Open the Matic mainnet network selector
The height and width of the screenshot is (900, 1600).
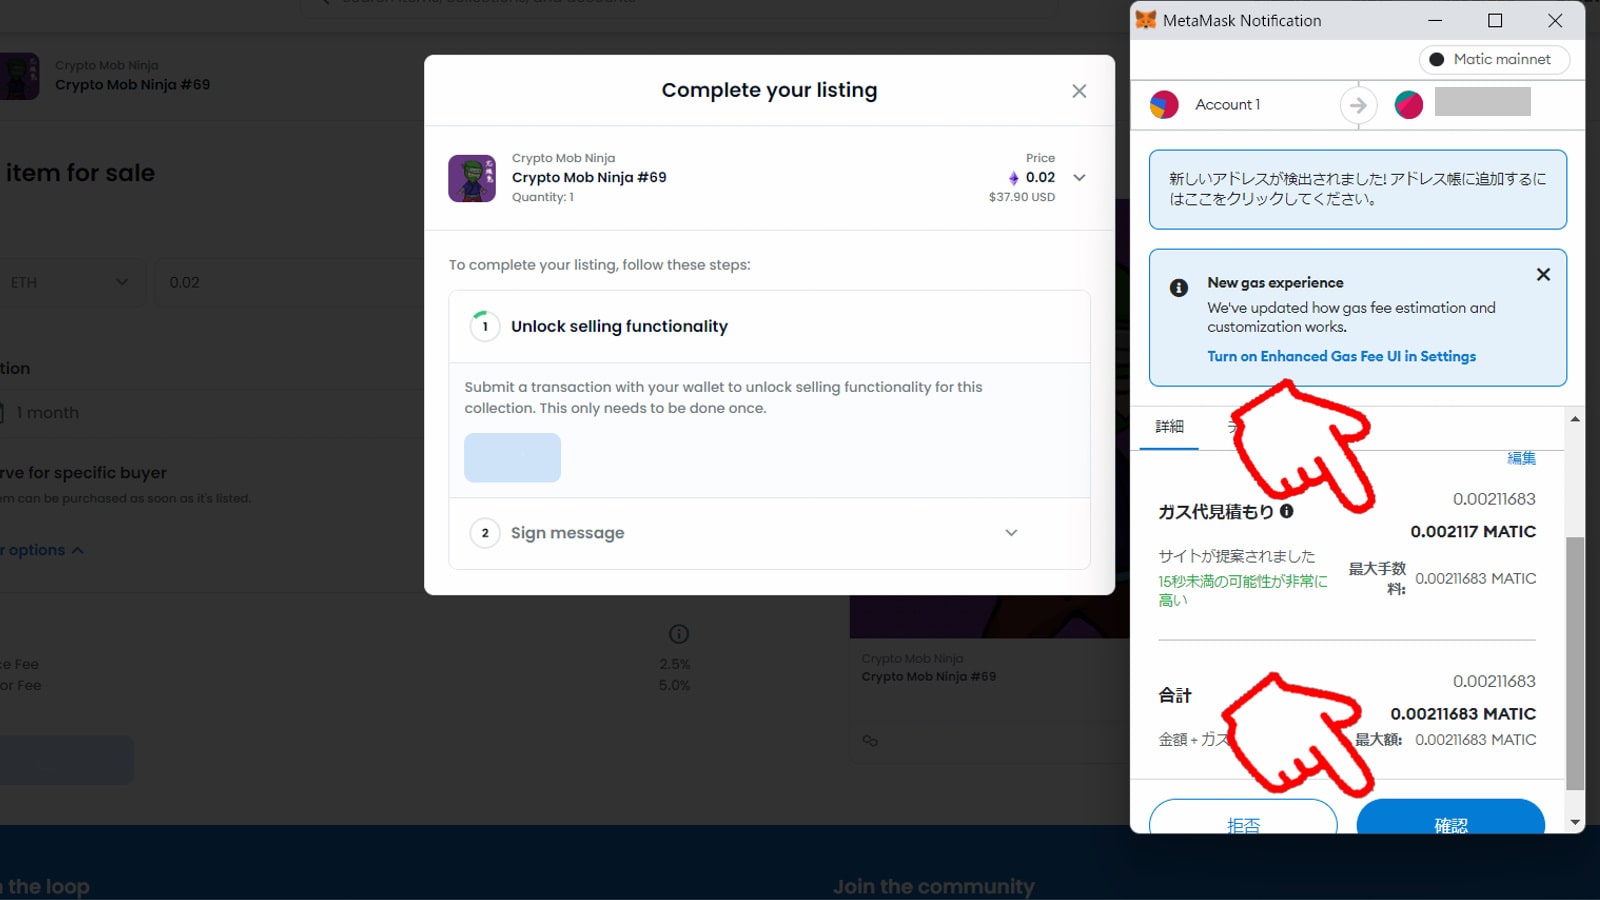pyautogui.click(x=1494, y=59)
